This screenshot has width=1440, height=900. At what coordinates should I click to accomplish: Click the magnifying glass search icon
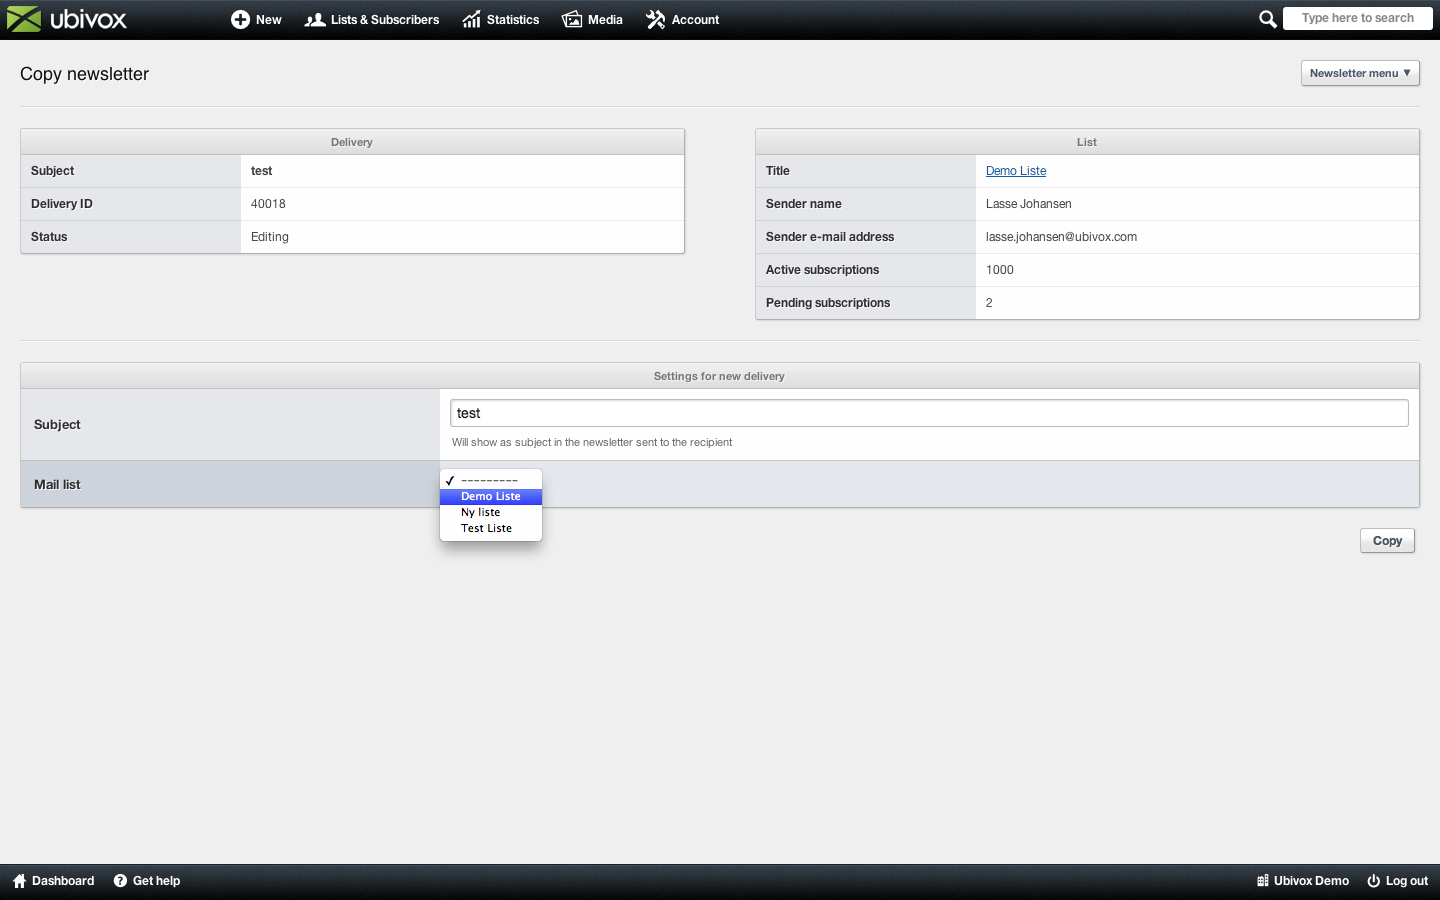pyautogui.click(x=1268, y=19)
